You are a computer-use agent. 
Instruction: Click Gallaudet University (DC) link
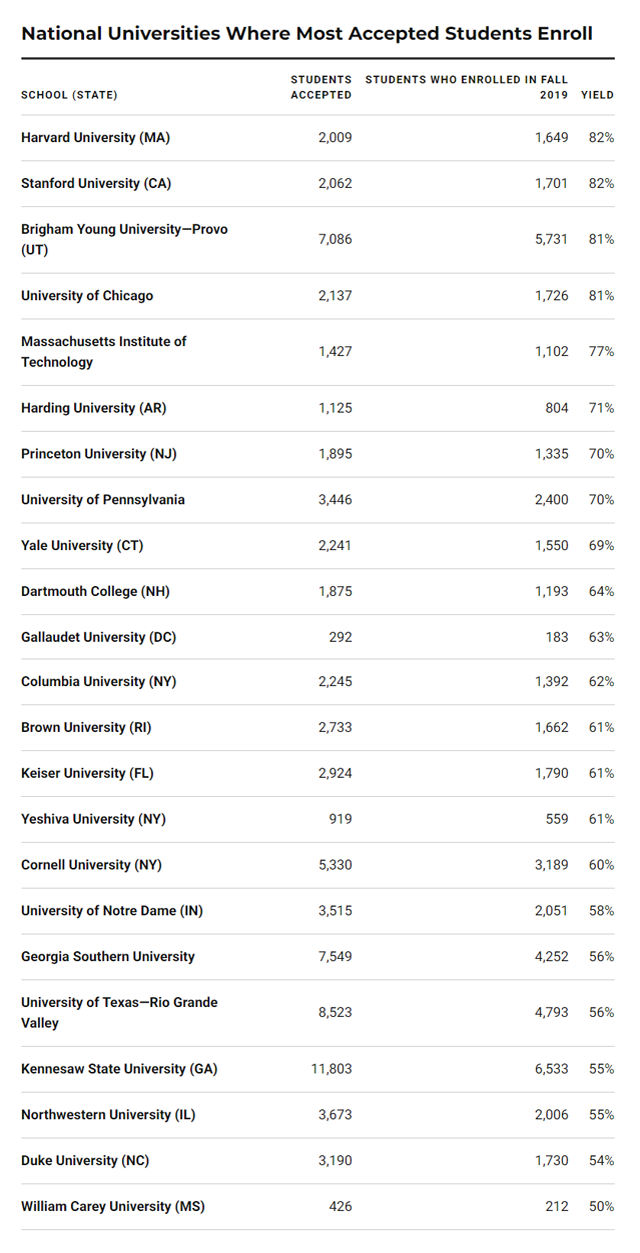click(98, 637)
